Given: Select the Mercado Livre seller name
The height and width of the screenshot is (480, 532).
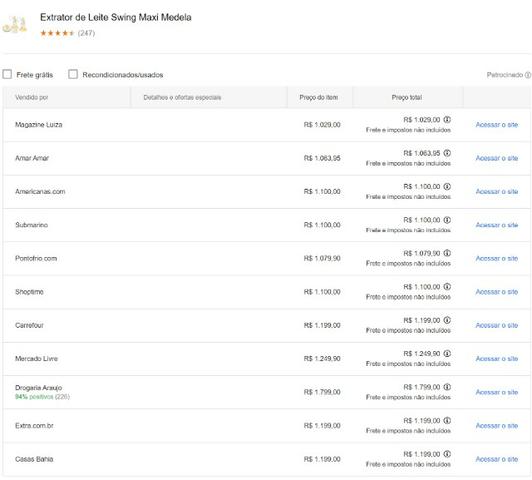Looking at the screenshot, I should point(36,359).
